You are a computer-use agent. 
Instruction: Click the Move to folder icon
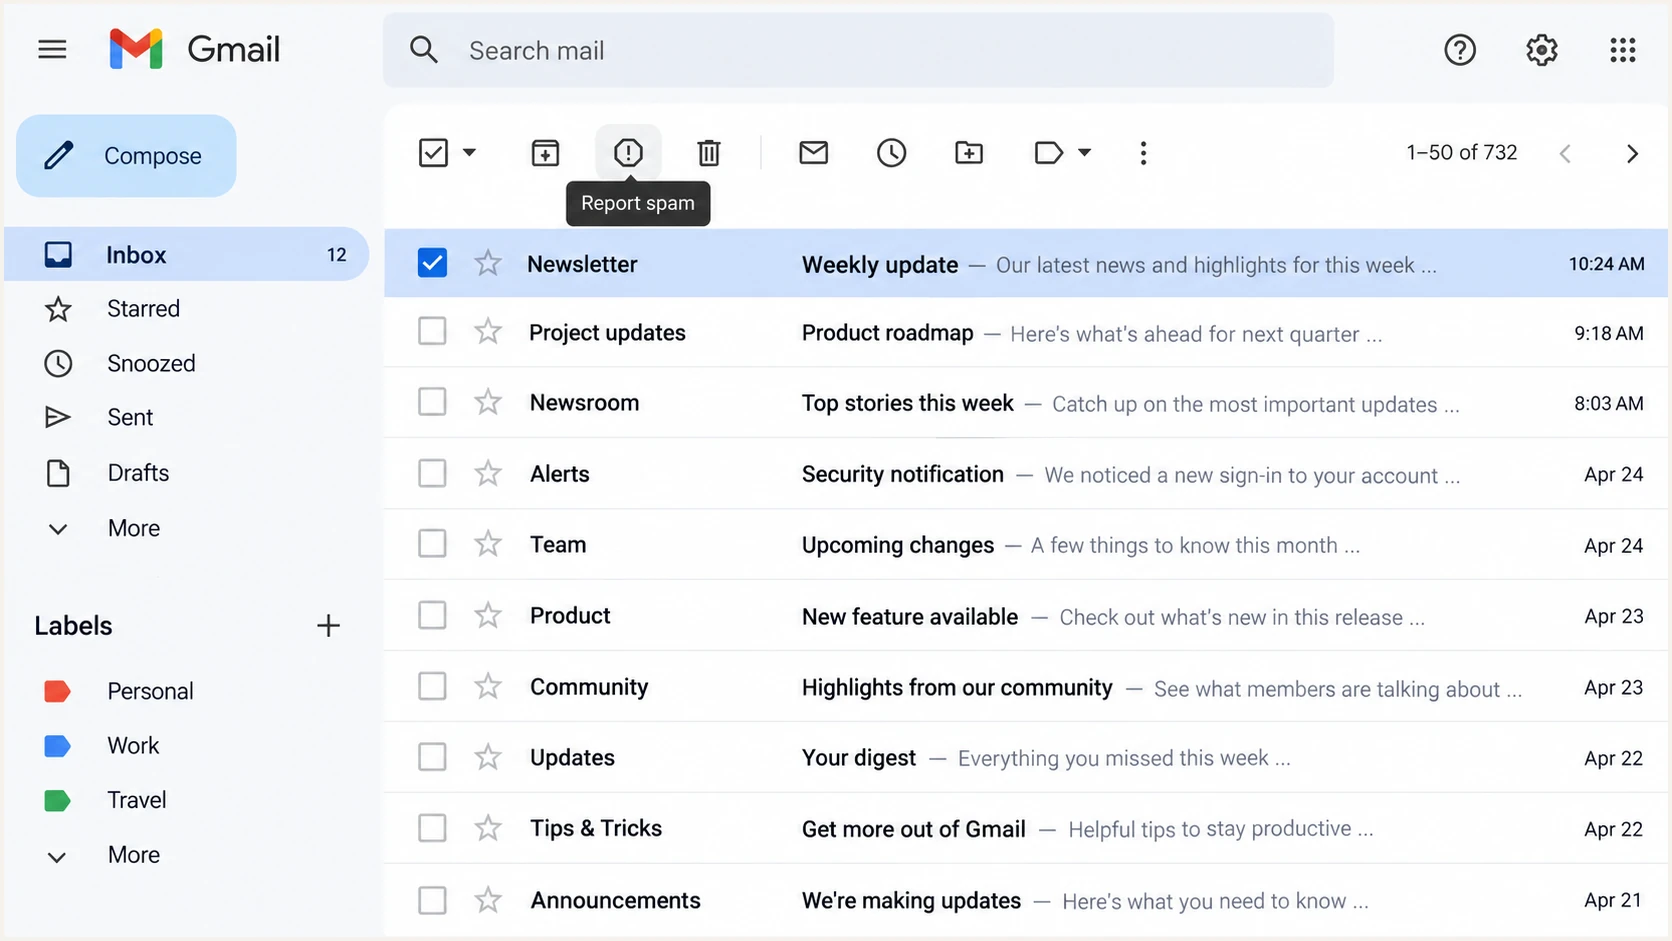(969, 153)
